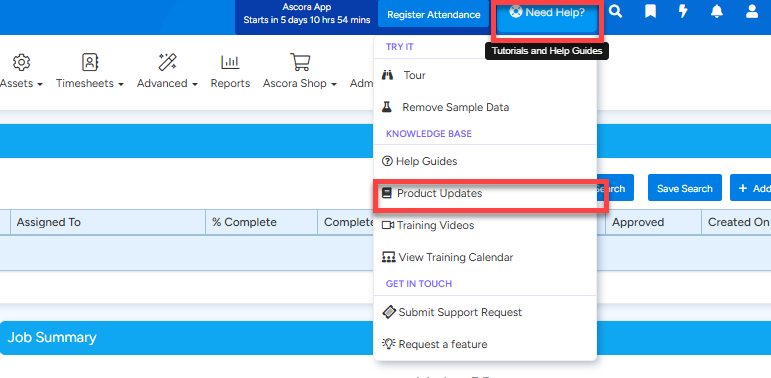Click the KNOWLEDGE BASE section label
Screen dimensions: 771x378
(x=429, y=134)
